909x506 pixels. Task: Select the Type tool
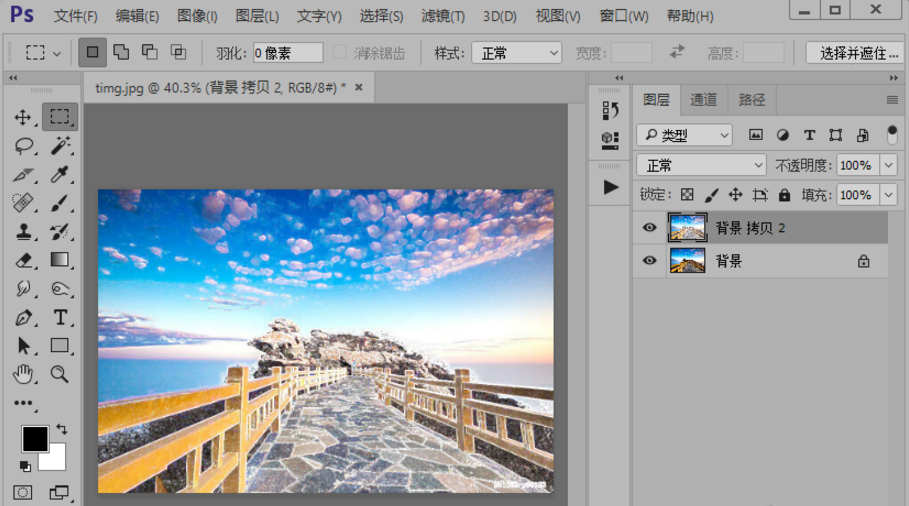59,317
